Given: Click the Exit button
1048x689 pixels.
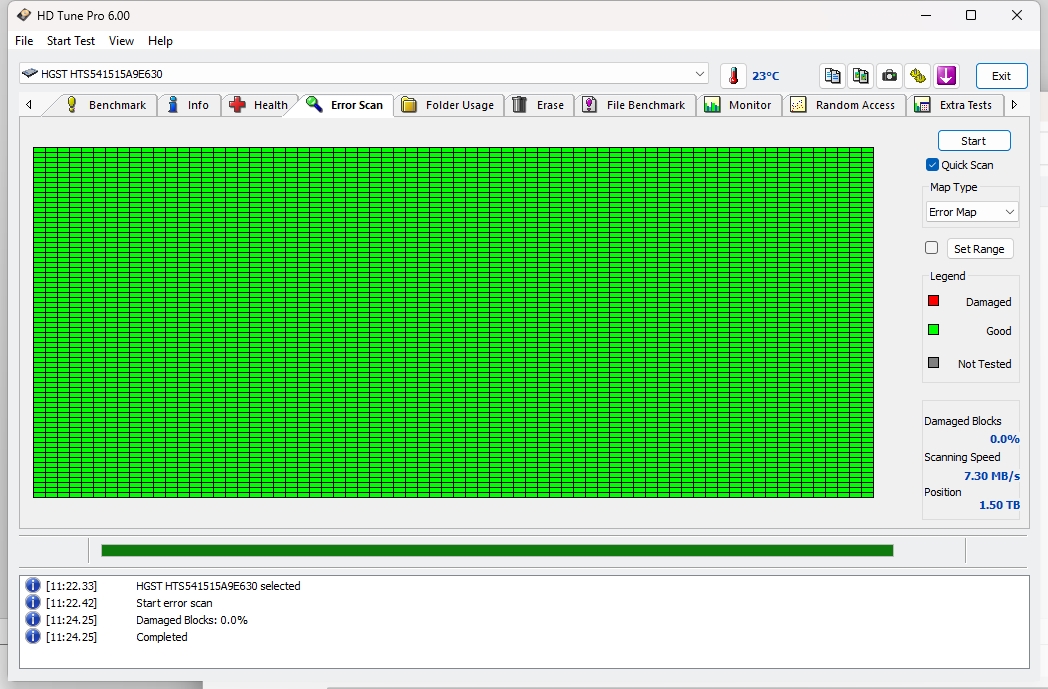Looking at the screenshot, I should (1001, 76).
